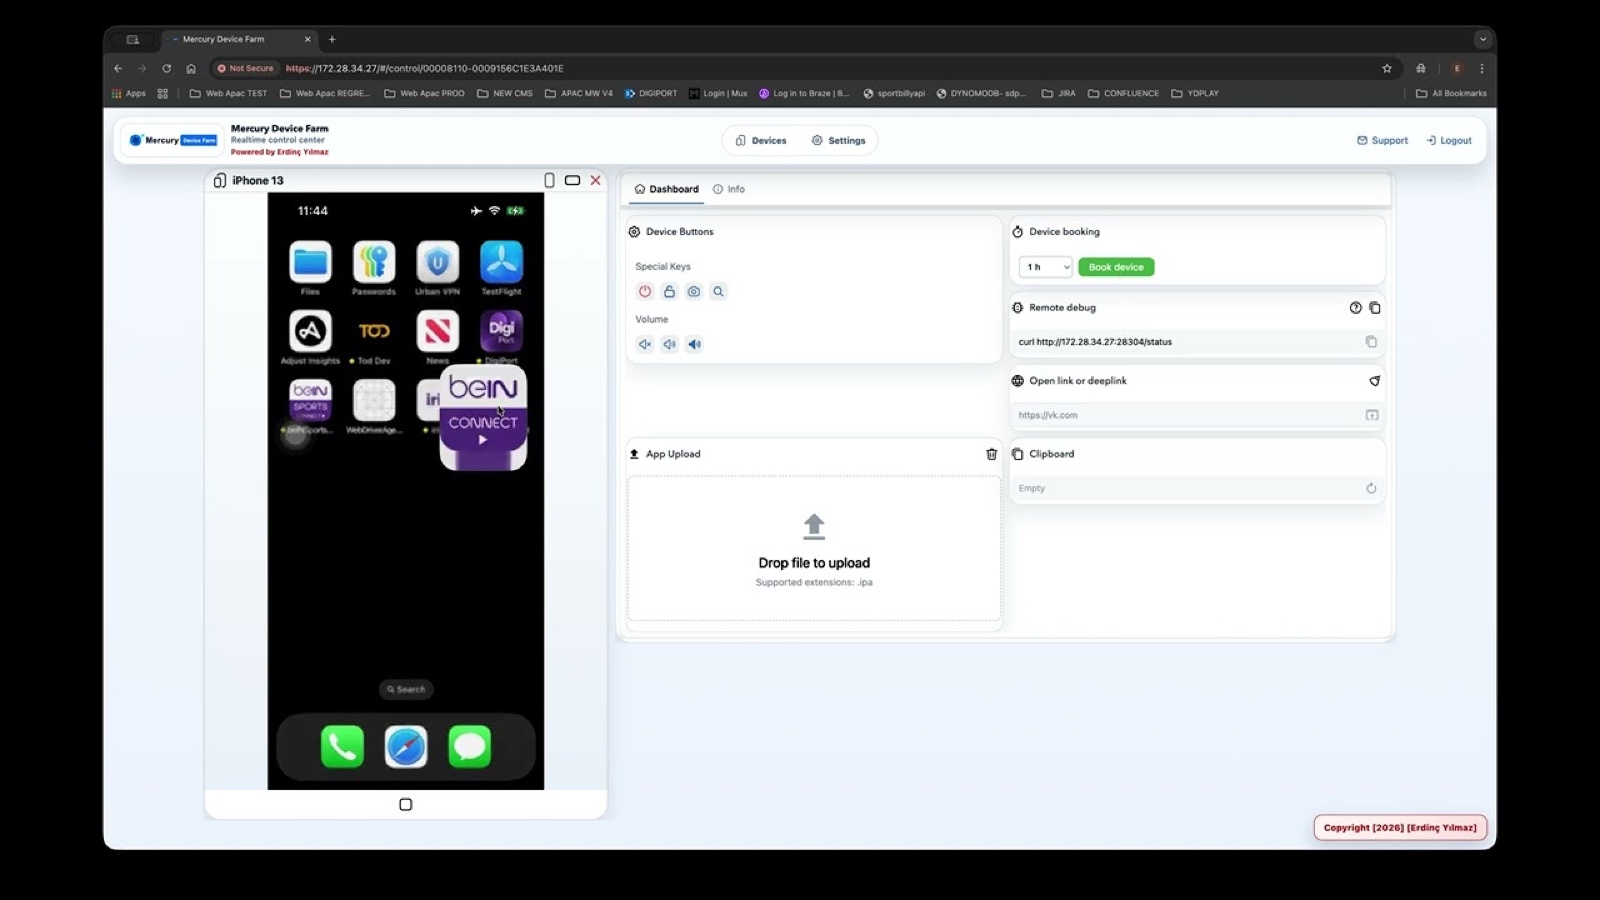The image size is (1600, 900).
Task: Open Safari in the iPhone dock
Action: [406, 746]
